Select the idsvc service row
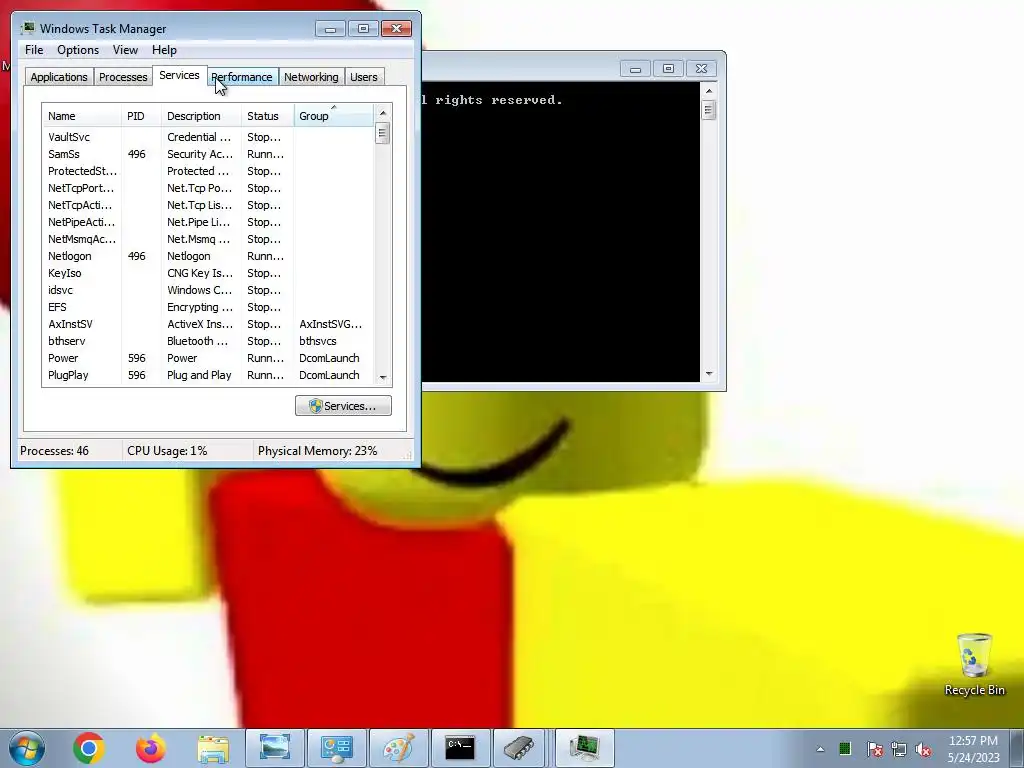This screenshot has width=1024, height=768. (208, 290)
